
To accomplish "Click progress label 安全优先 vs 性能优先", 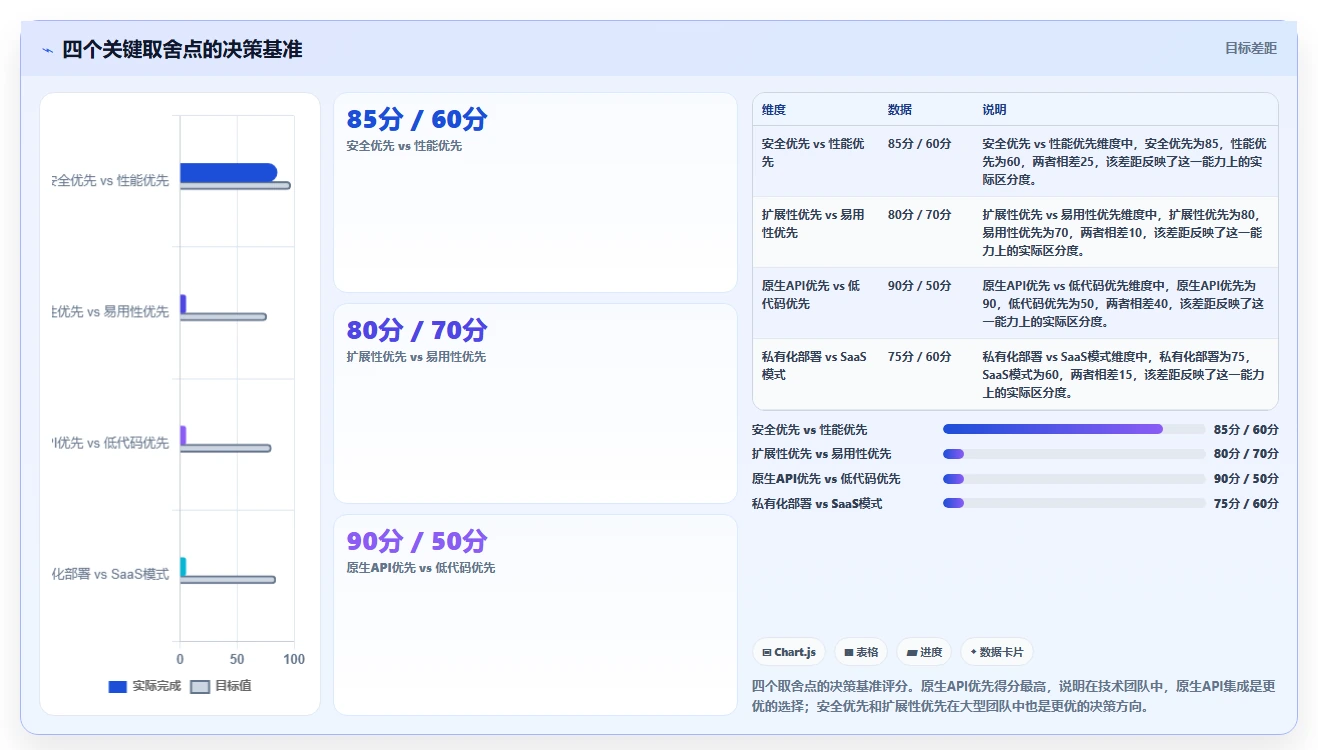I will pyautogui.click(x=809, y=430).
